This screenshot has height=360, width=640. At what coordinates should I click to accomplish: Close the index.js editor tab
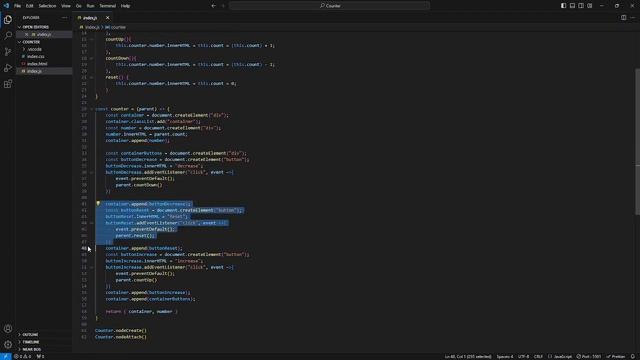point(107,18)
